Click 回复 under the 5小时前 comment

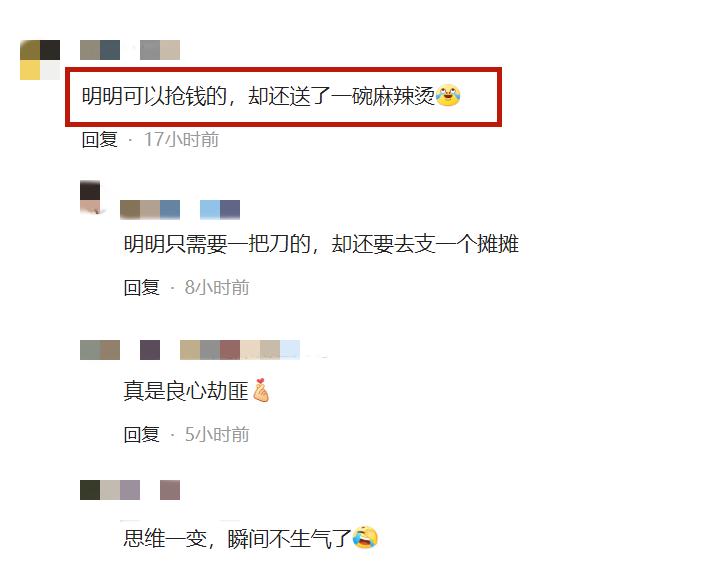[x=142, y=434]
